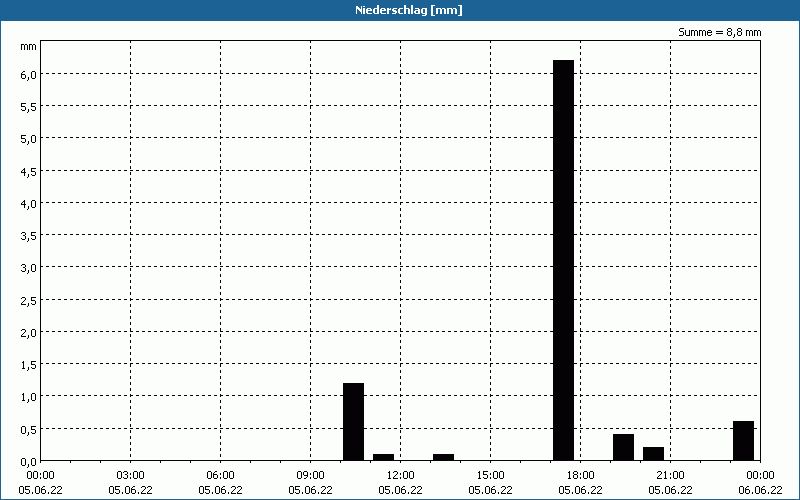Click the '05.06.22' date under 18:00

tap(581, 490)
